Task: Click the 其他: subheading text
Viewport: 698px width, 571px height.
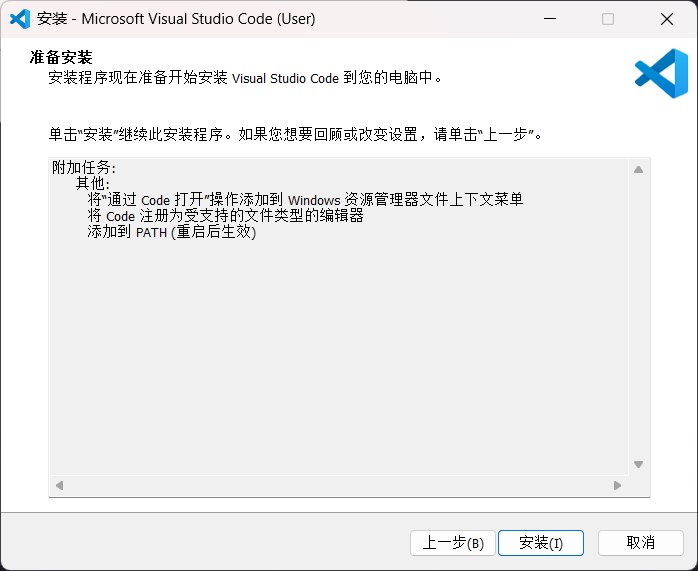Action: coord(93,183)
